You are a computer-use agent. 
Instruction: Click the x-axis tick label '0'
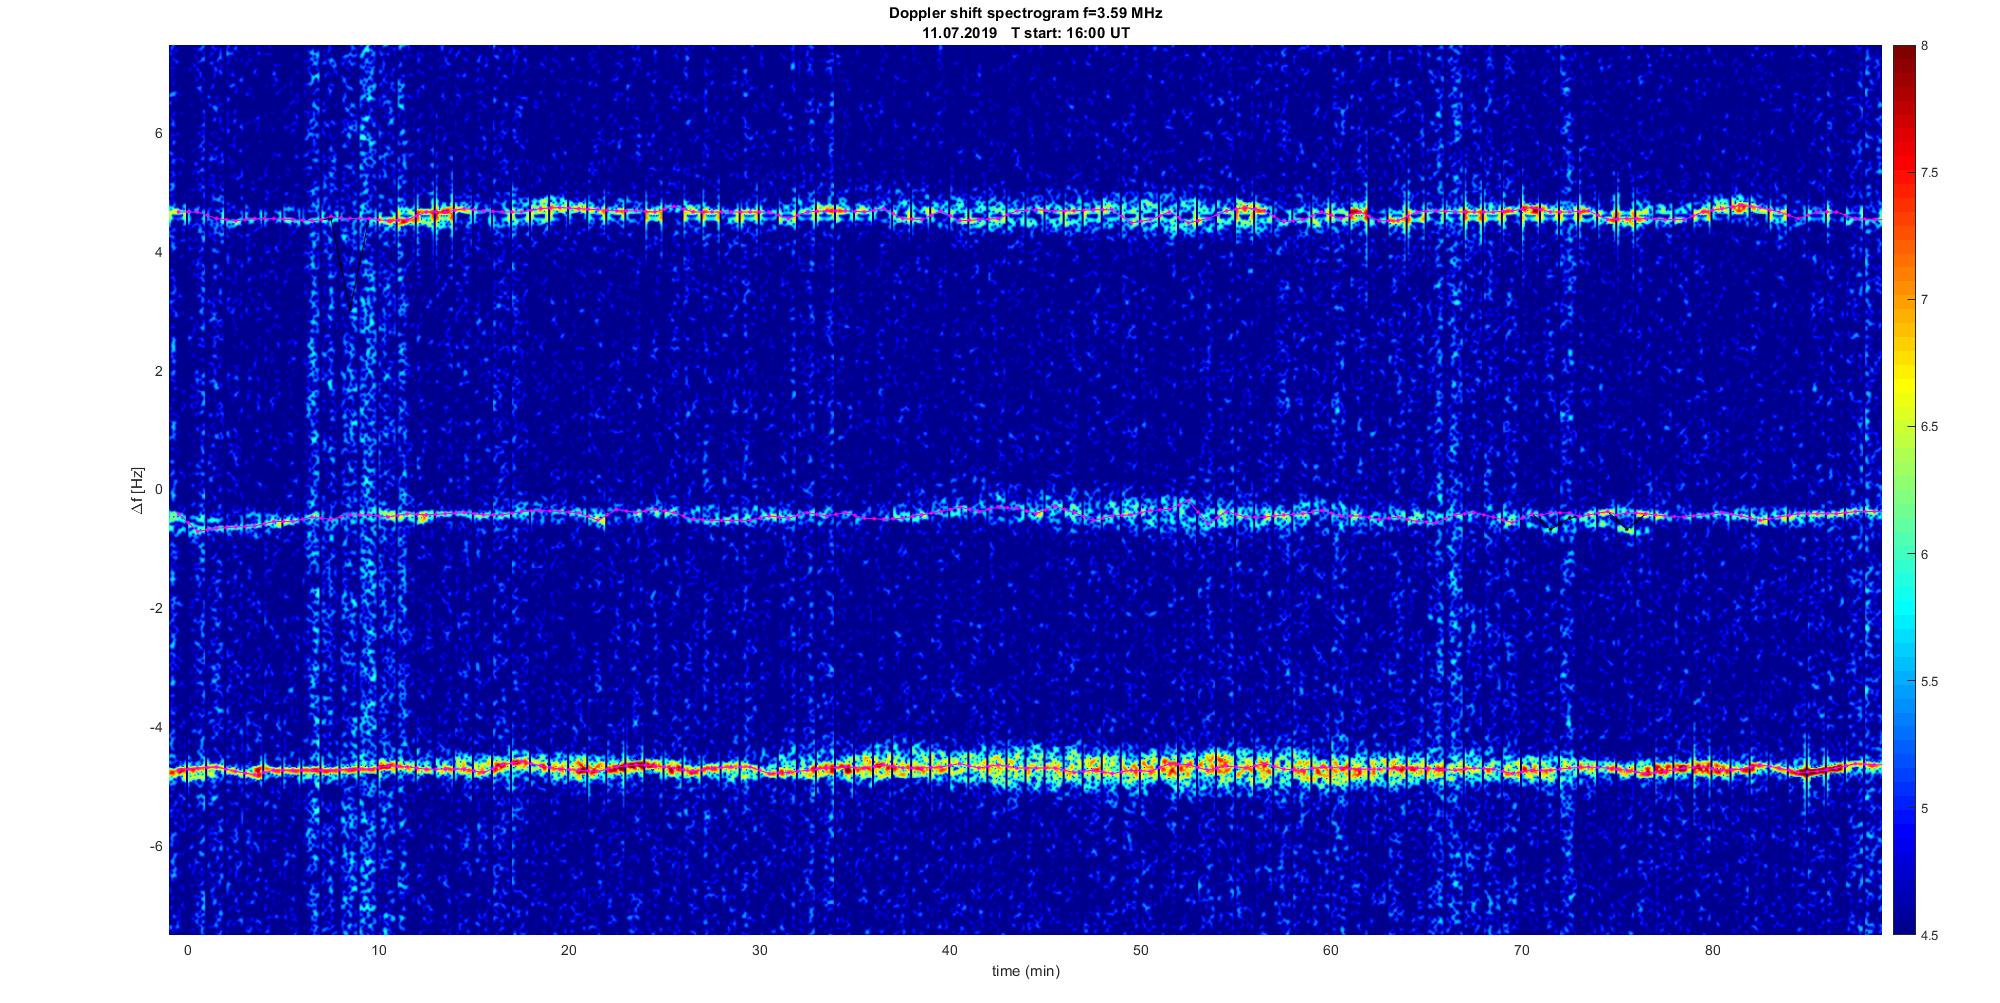[x=187, y=950]
